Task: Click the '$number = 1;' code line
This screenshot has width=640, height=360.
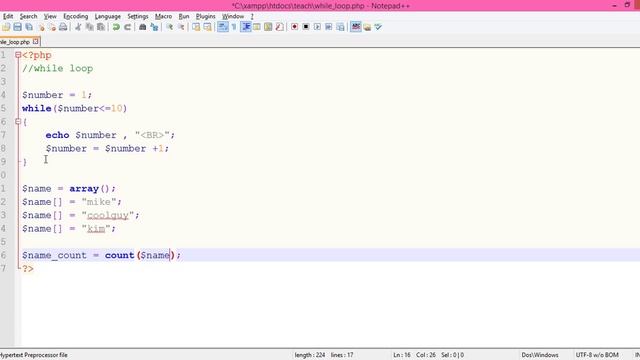Action: pos(57,95)
